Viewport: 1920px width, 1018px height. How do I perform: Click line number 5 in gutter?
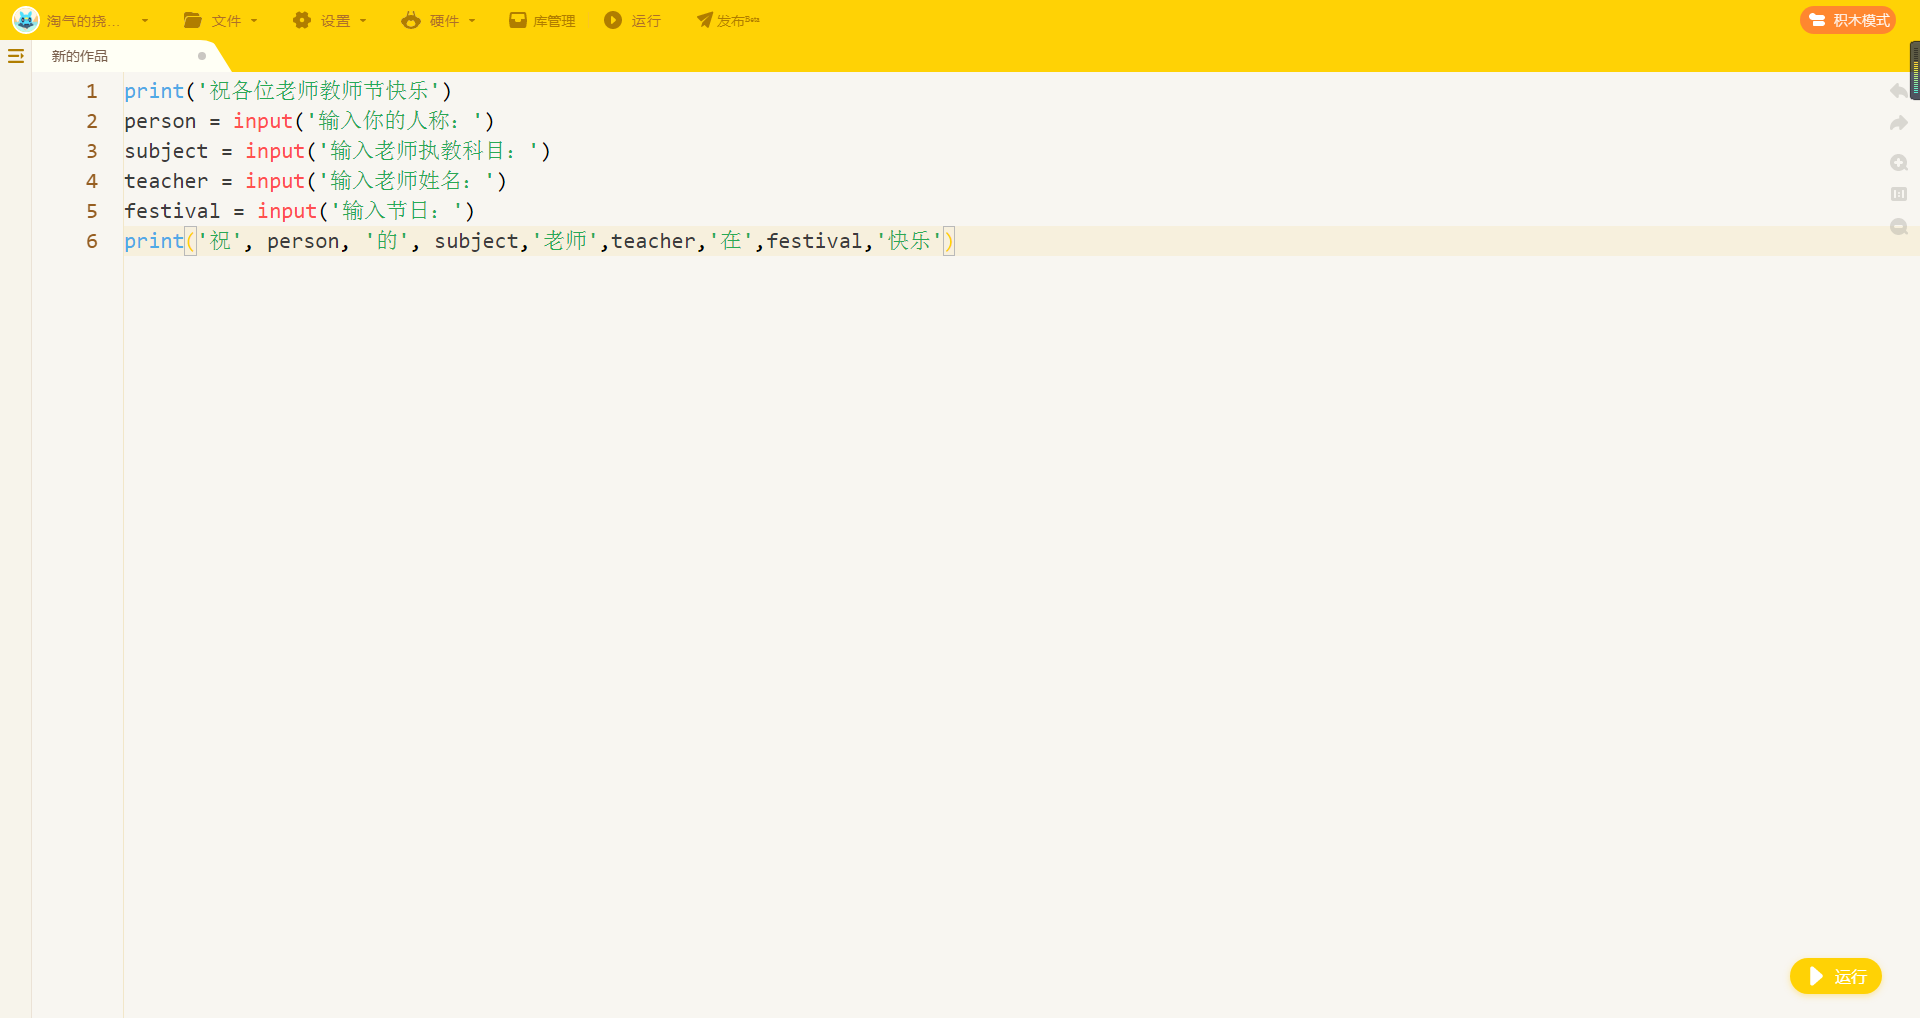(92, 211)
